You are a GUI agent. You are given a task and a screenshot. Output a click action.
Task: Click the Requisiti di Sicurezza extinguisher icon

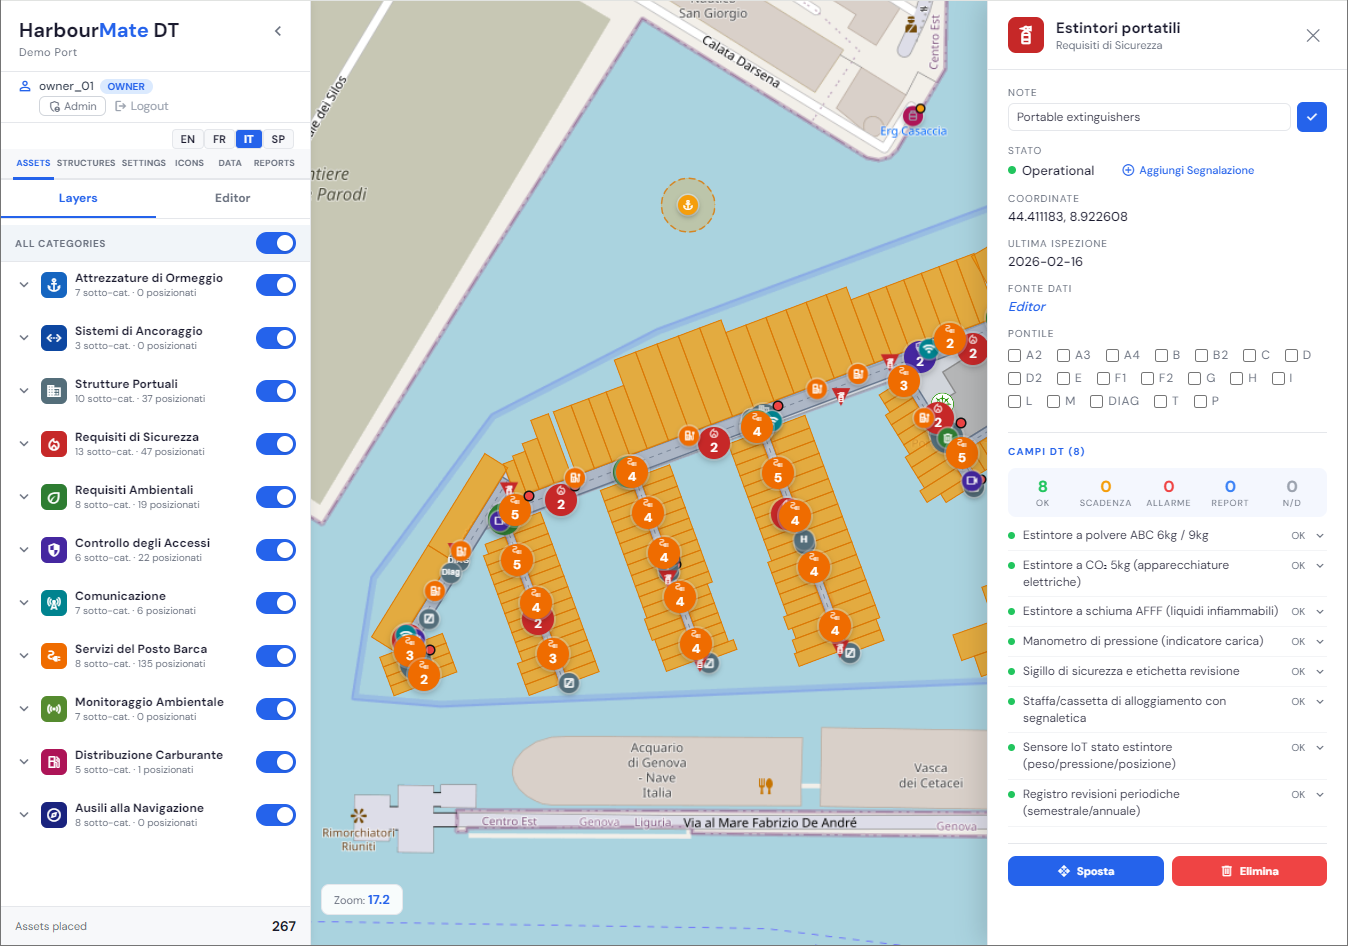pyautogui.click(x=53, y=444)
